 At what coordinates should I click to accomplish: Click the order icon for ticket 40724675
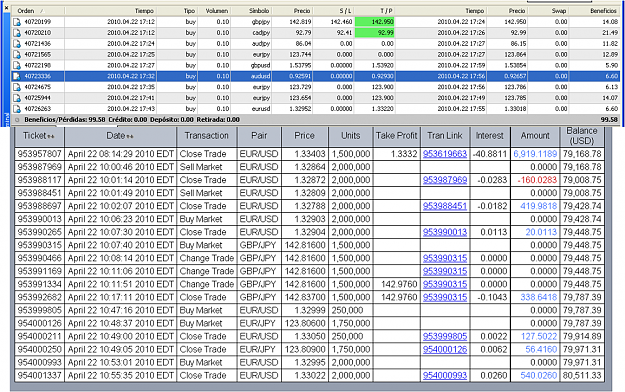(17, 87)
